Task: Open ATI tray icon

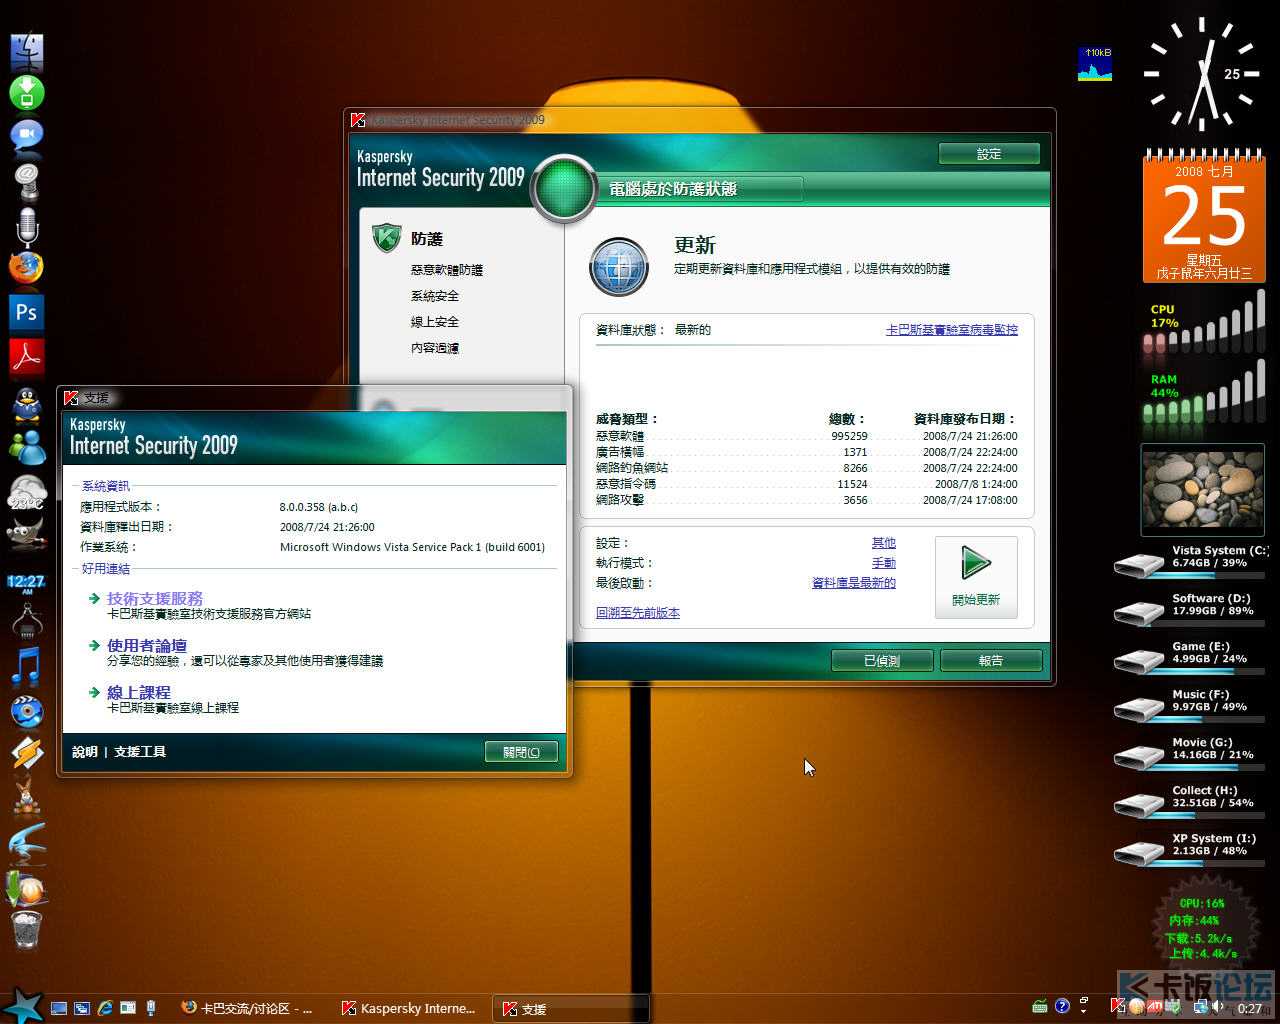Action: pos(1155,1006)
